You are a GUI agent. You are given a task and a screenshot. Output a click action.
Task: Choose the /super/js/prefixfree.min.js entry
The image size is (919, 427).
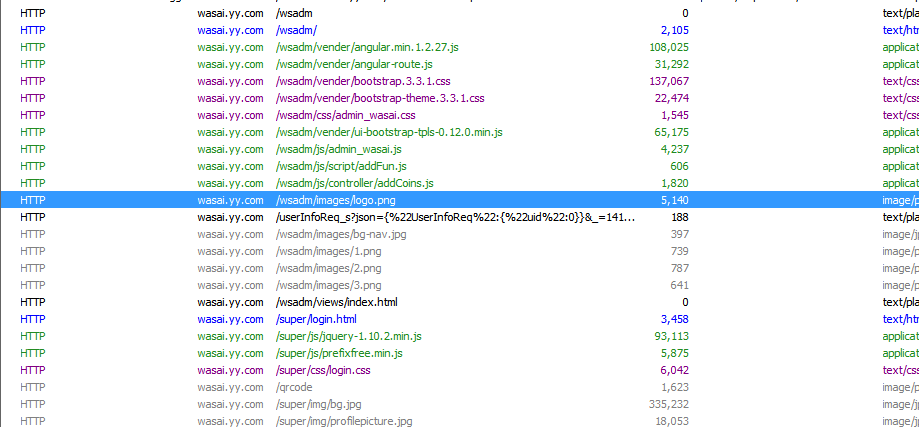460,353
